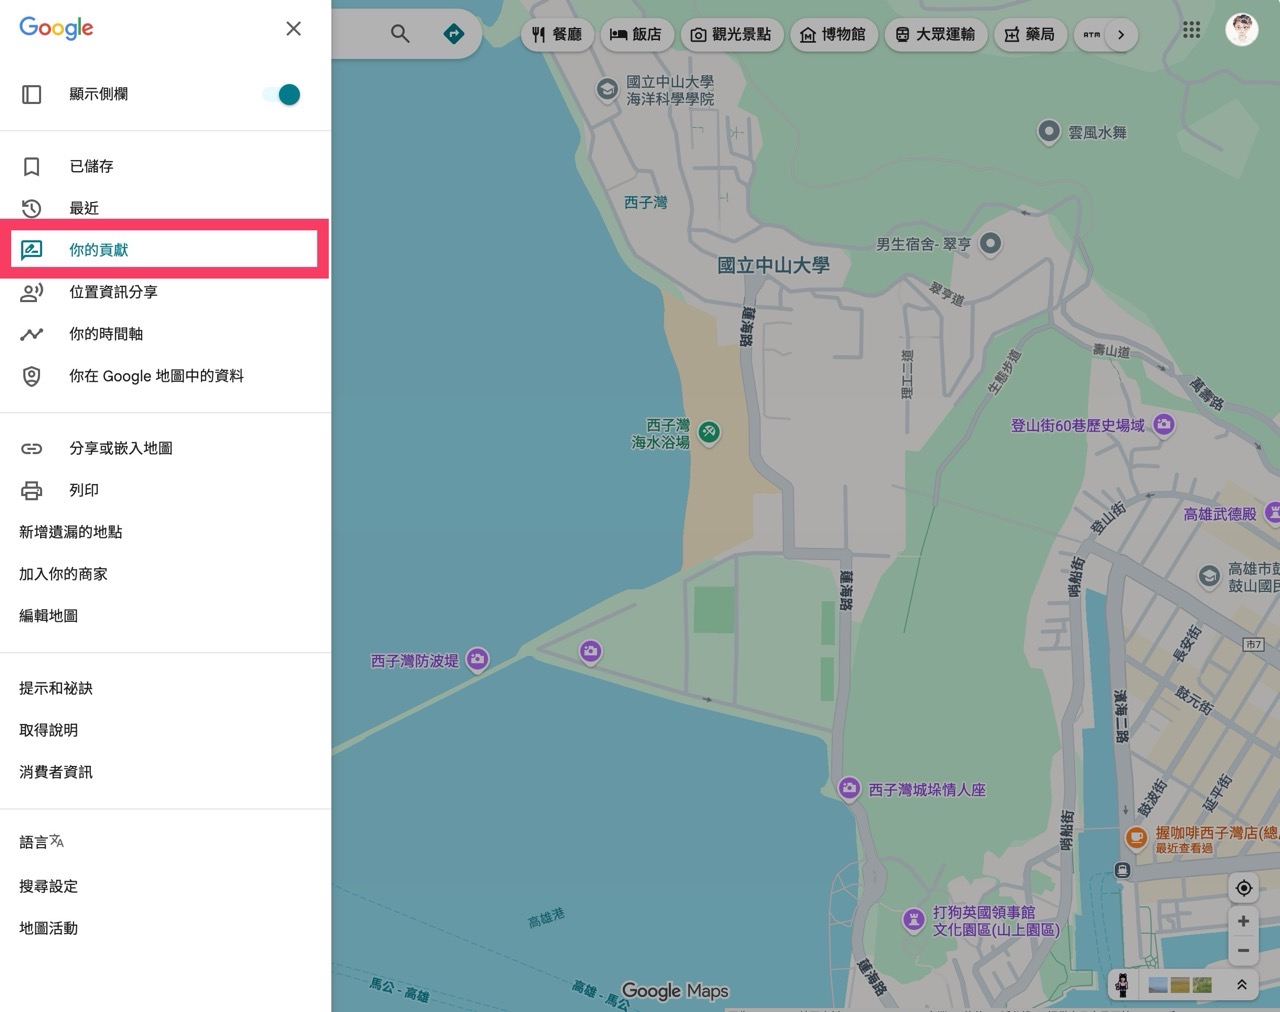The height and width of the screenshot is (1012, 1280).
Task: Open directions with the blue arrow icon
Action: [455, 33]
